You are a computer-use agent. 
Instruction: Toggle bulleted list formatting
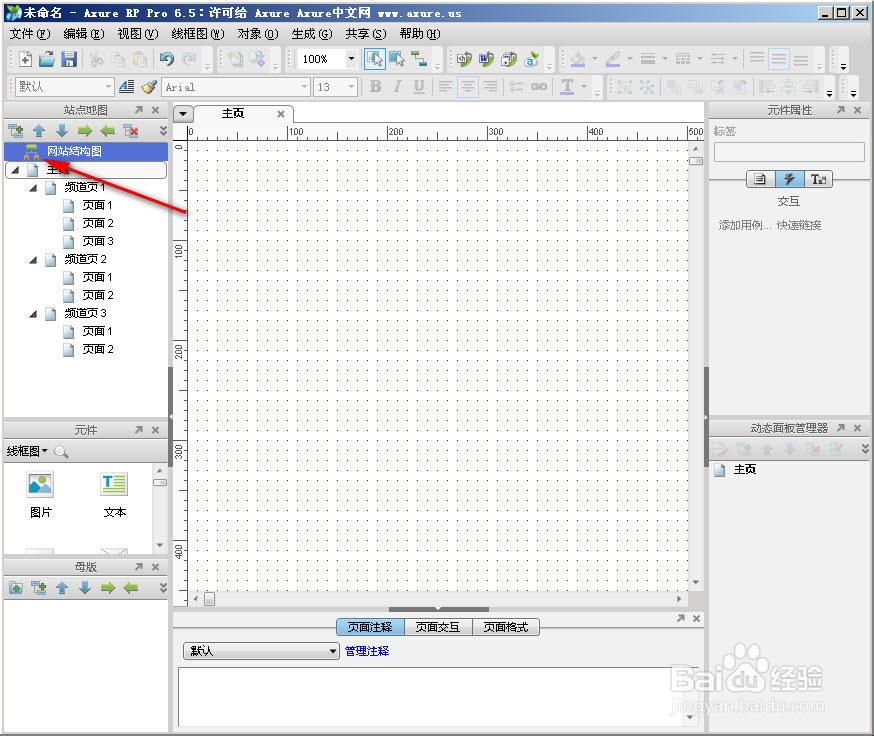click(x=516, y=87)
